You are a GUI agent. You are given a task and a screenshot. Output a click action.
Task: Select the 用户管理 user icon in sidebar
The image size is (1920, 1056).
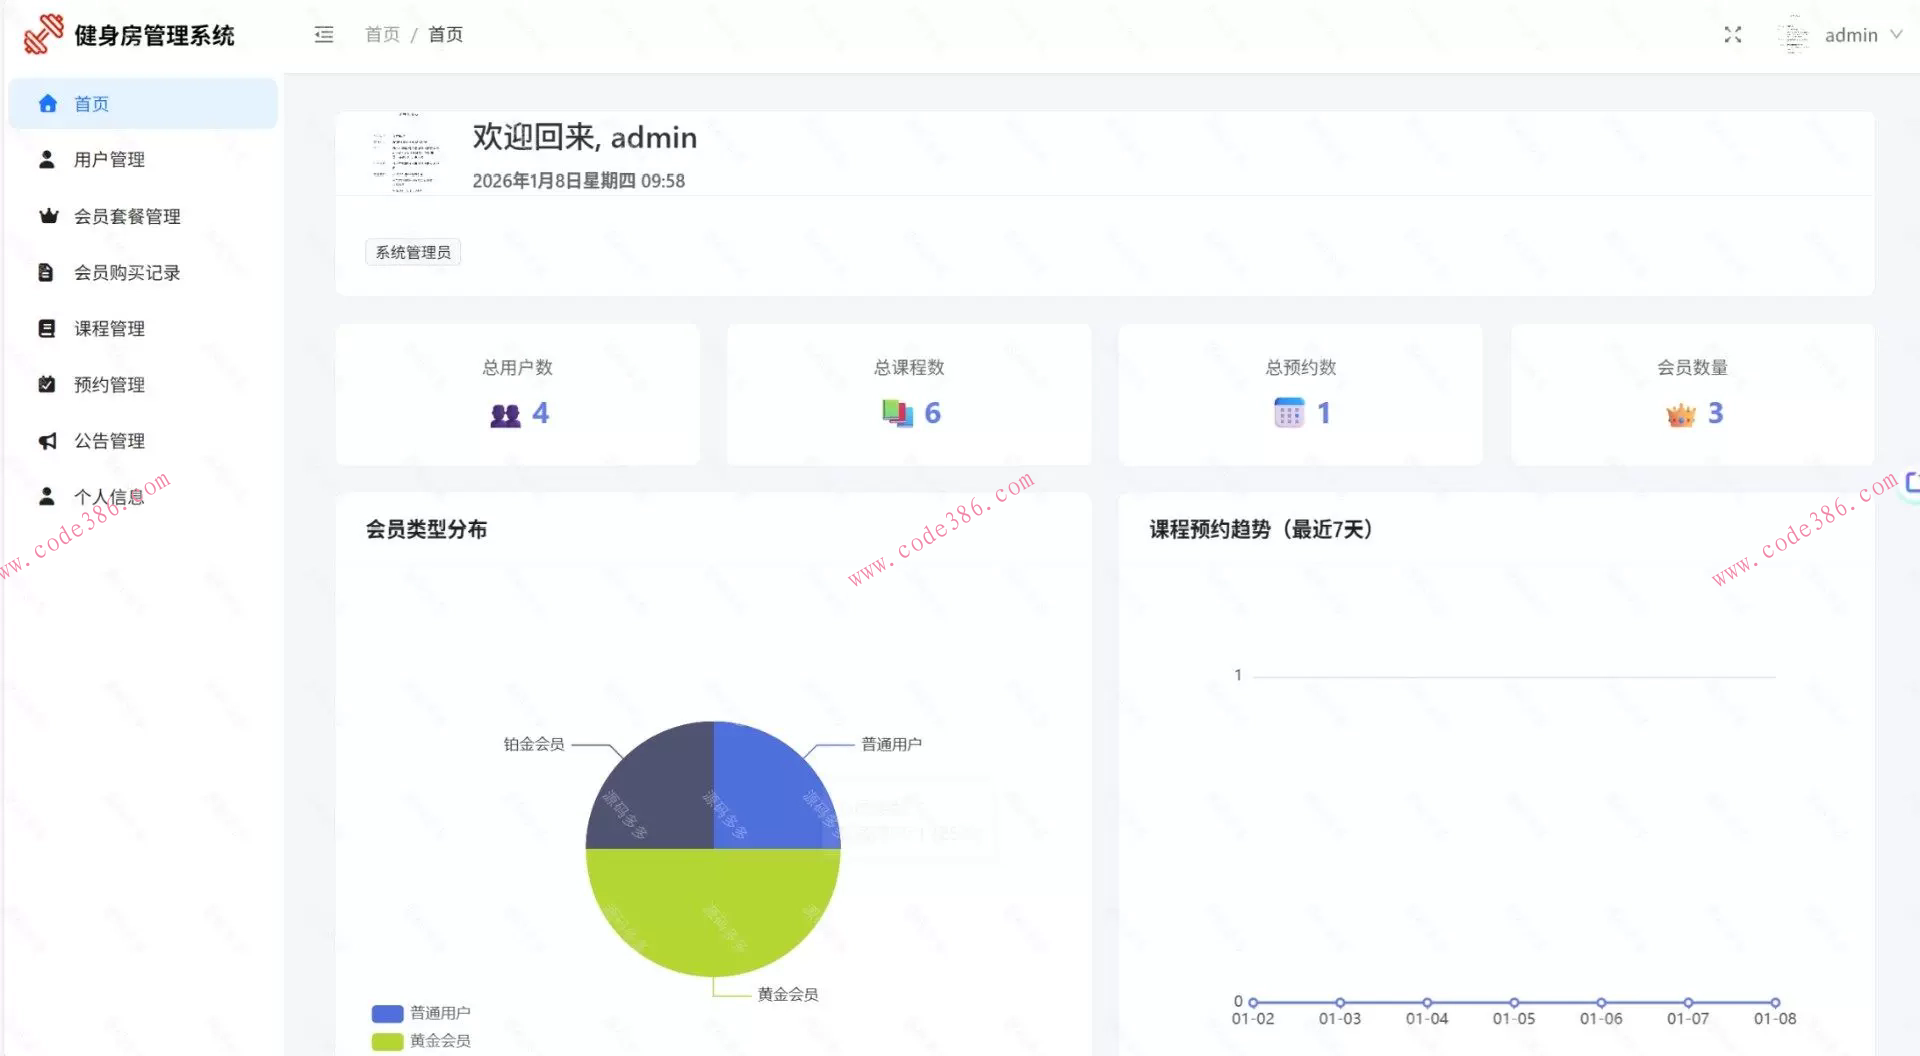pyautogui.click(x=46, y=159)
